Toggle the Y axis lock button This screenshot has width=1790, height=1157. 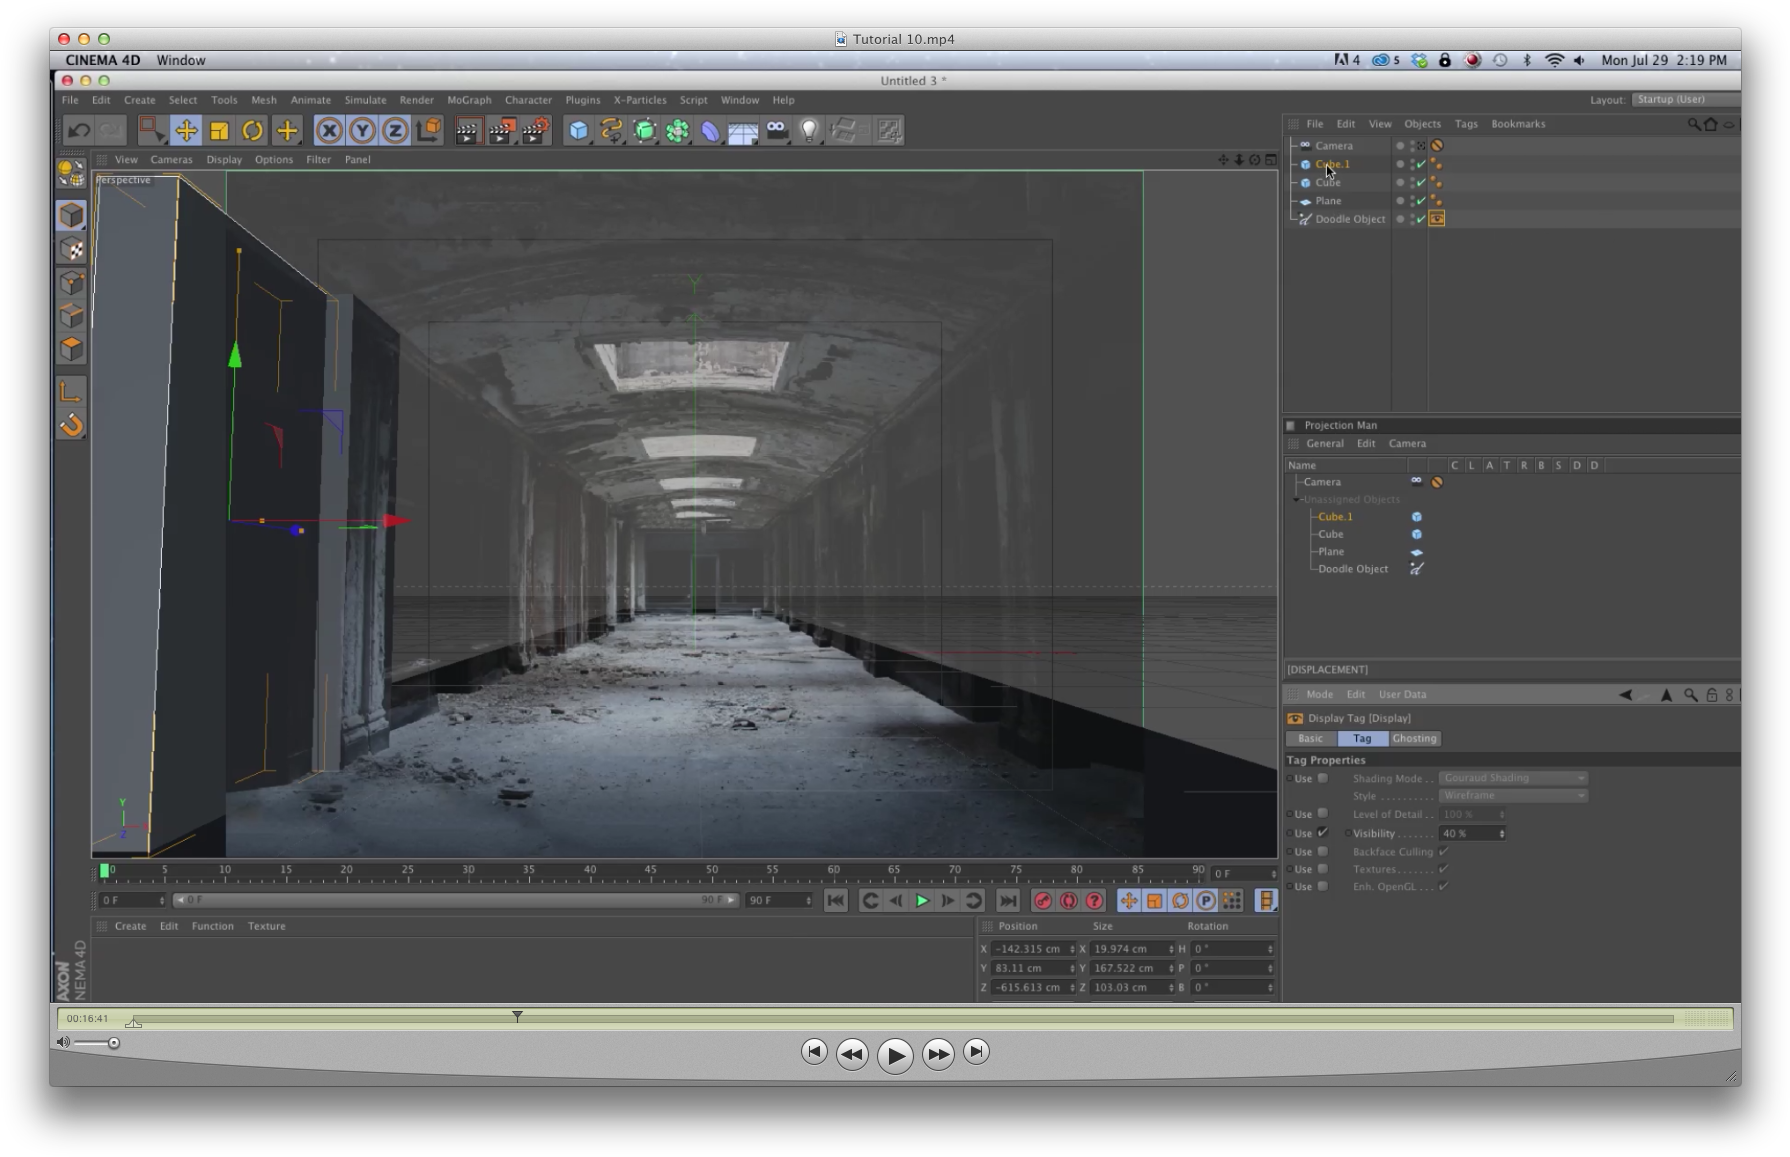(362, 131)
